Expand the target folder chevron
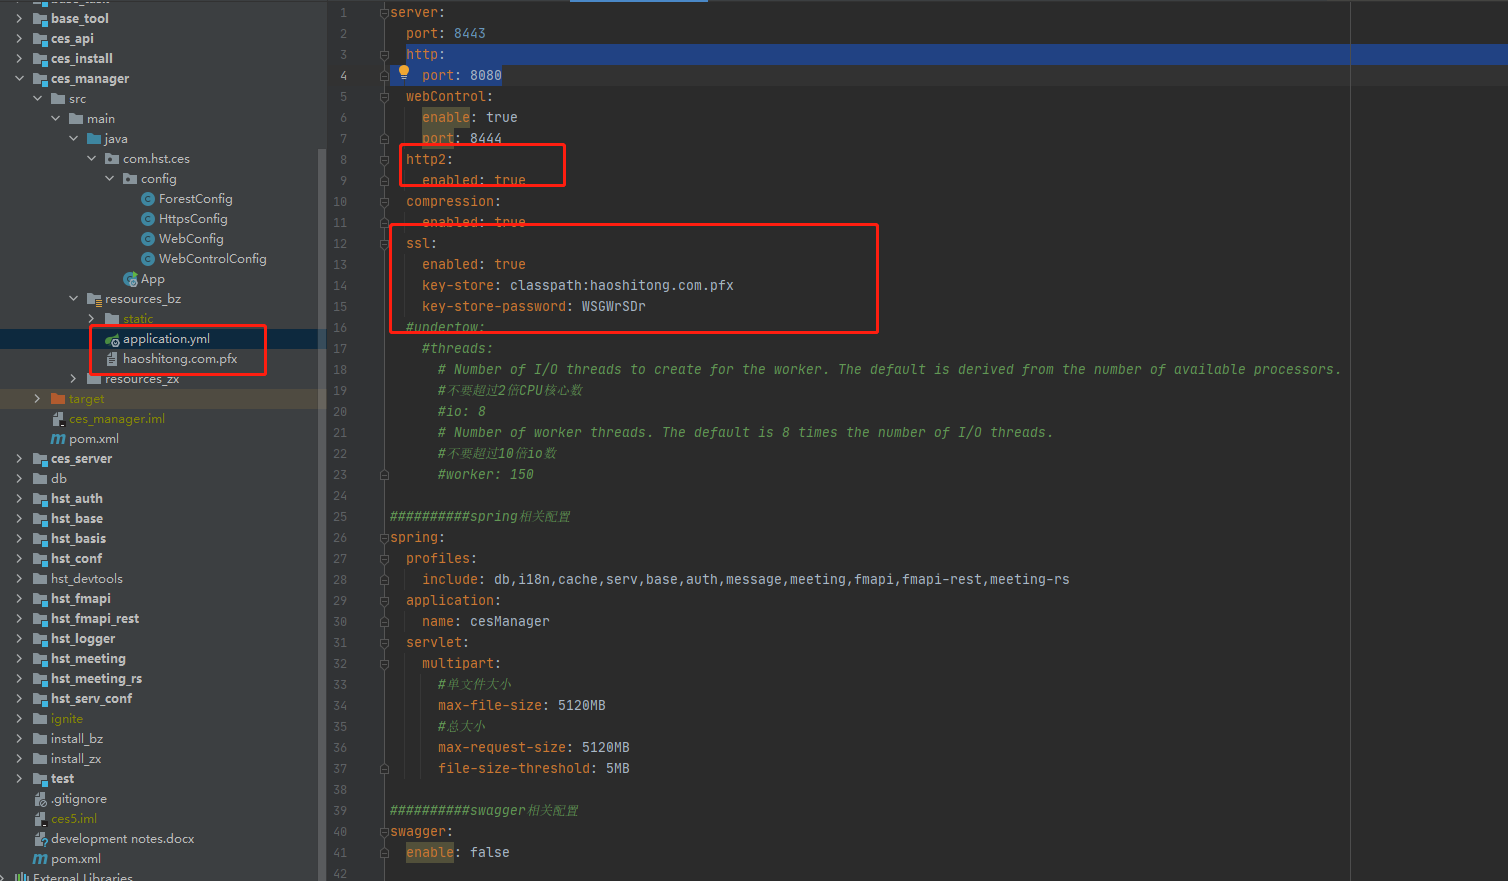The image size is (1508, 881). pos(37,399)
